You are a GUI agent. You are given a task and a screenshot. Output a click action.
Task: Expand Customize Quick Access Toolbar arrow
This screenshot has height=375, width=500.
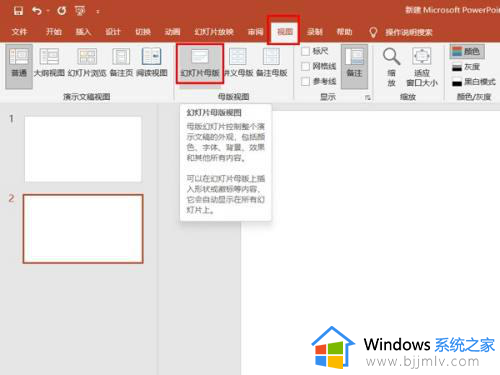(x=98, y=12)
